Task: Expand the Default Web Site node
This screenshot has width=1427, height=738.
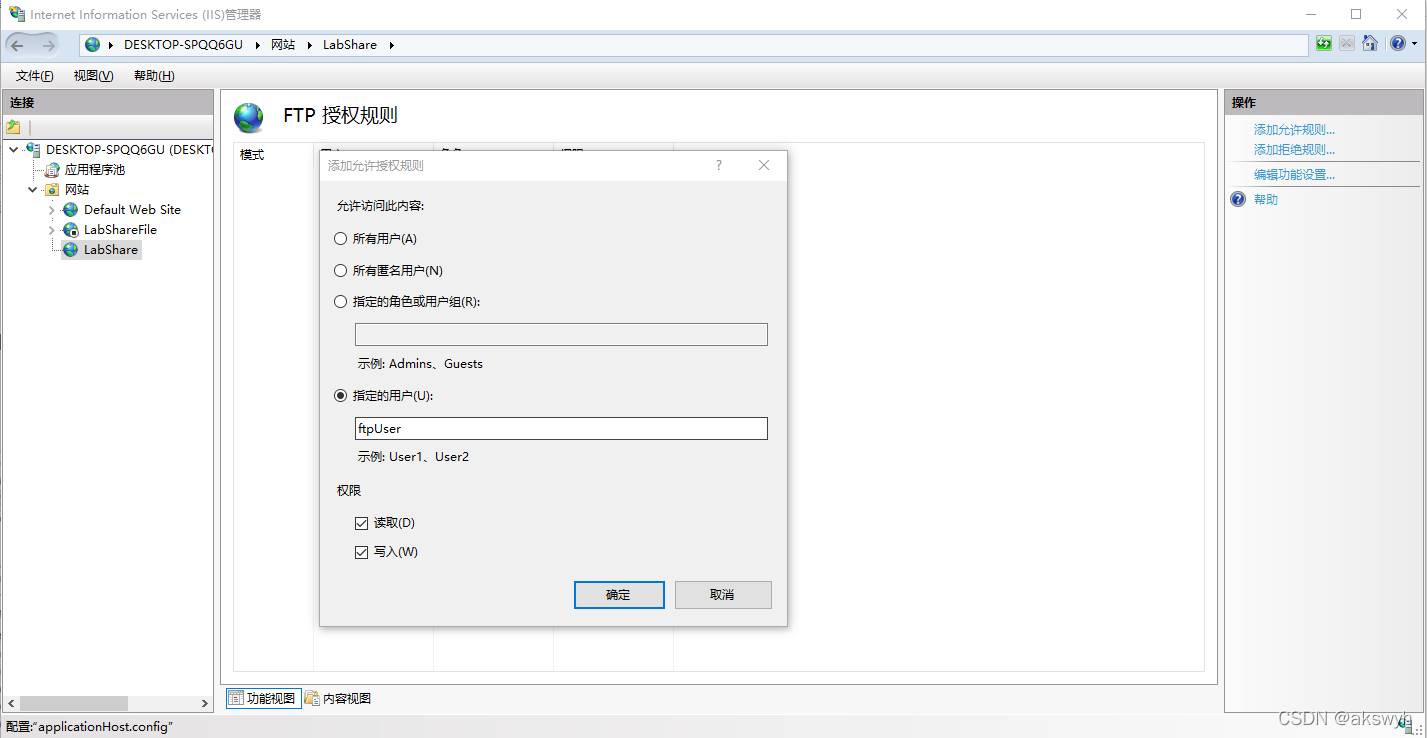Action: tap(52, 210)
